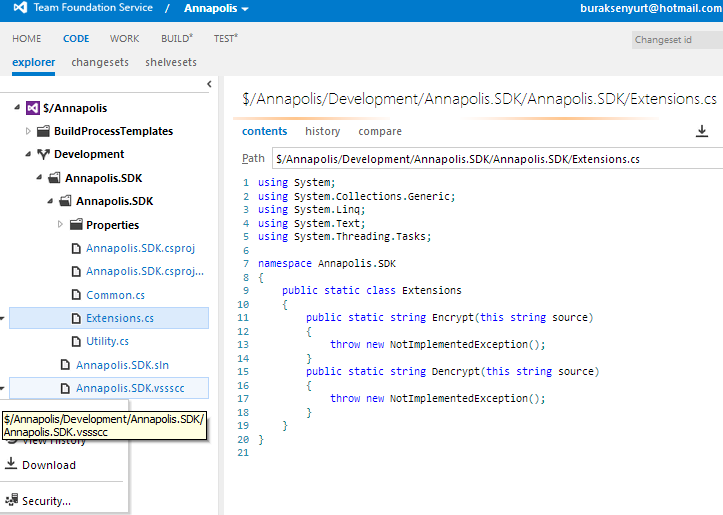Click the Extensions.cs file icon
The height and width of the screenshot is (515, 723).
pos(75,319)
